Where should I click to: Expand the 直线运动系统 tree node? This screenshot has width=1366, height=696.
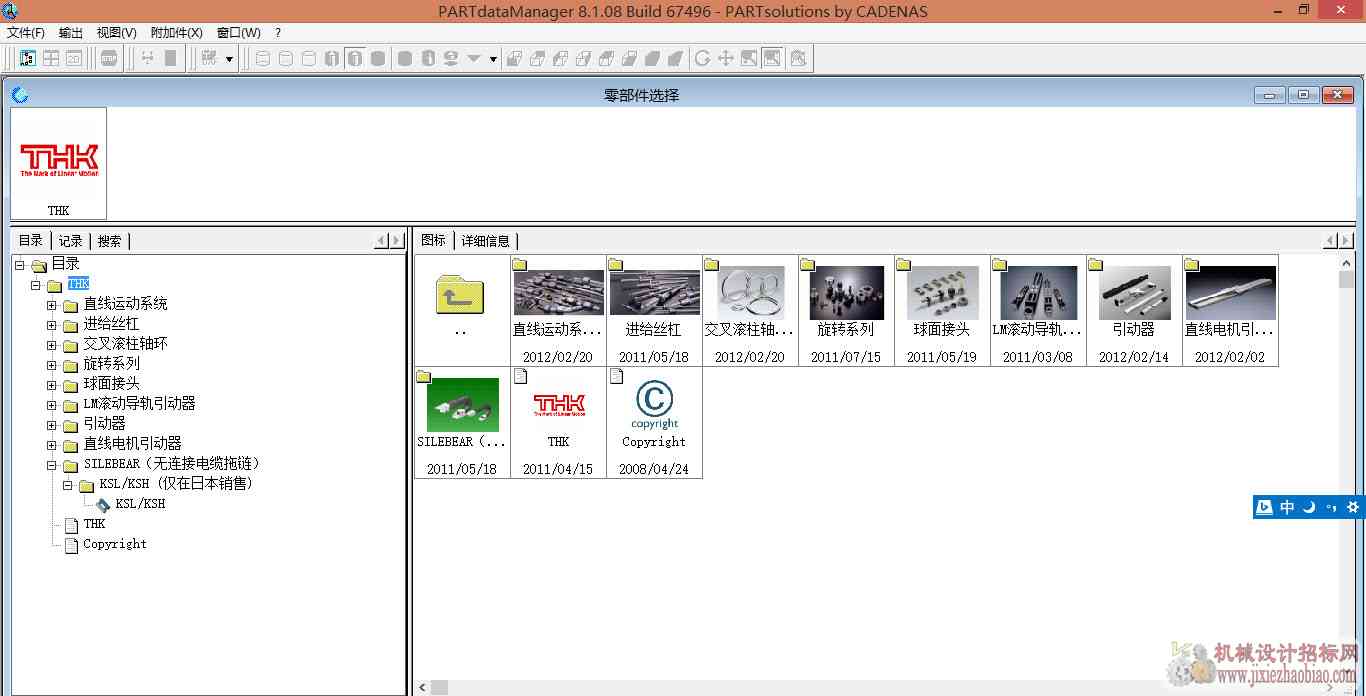(x=52, y=305)
